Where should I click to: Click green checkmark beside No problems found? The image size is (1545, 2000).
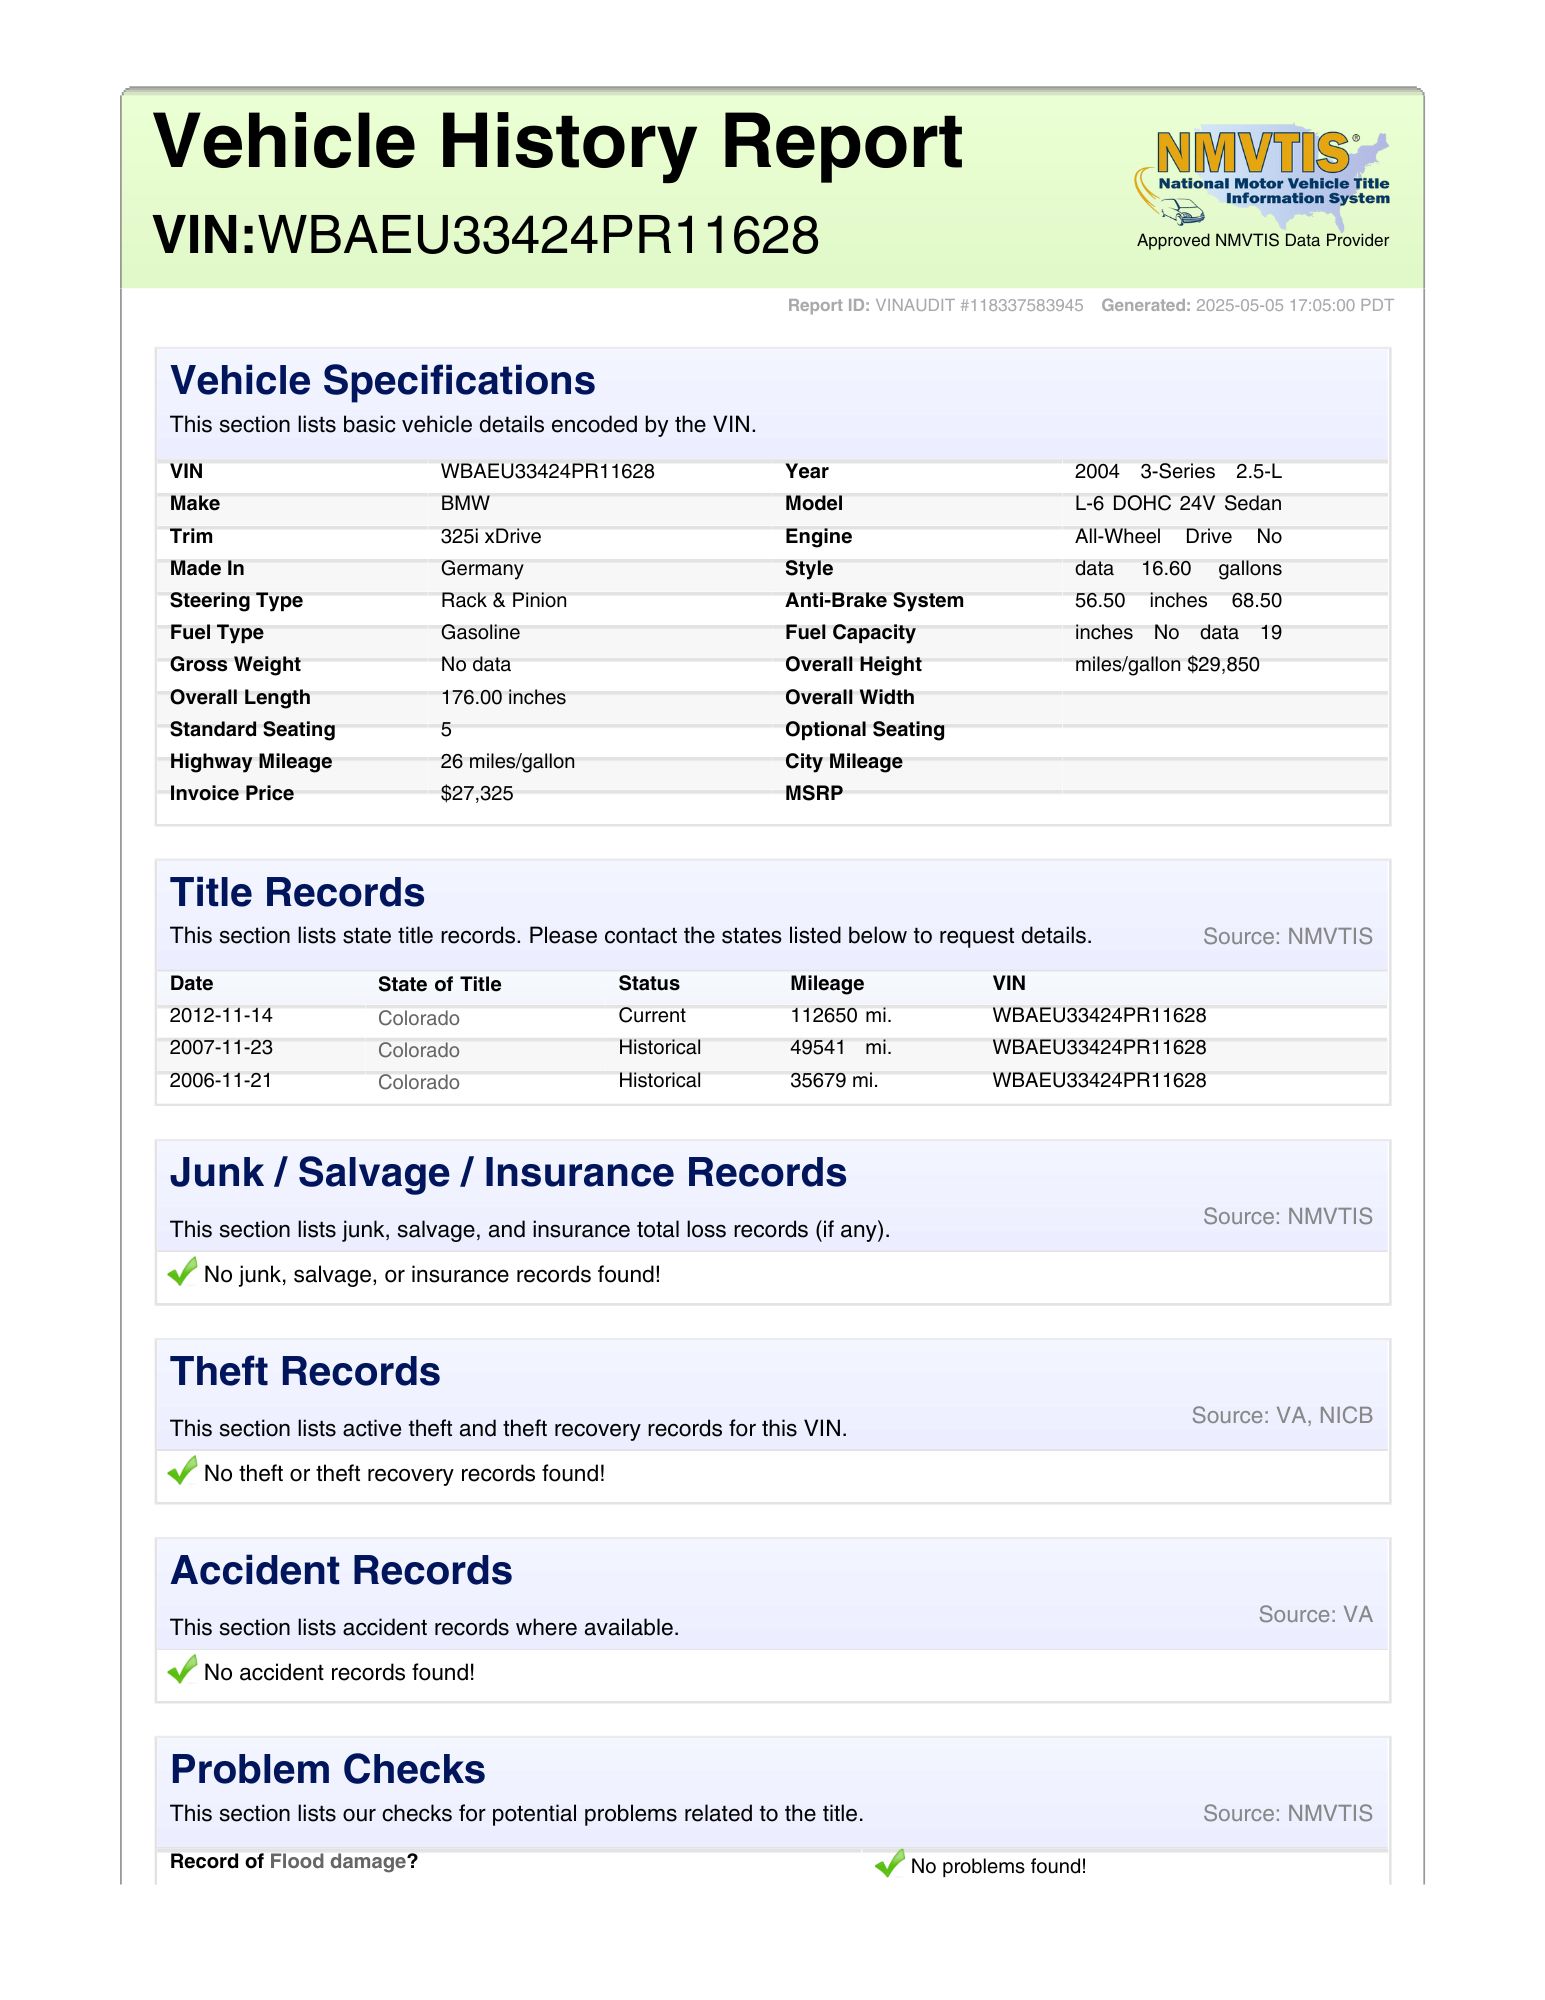[889, 1863]
